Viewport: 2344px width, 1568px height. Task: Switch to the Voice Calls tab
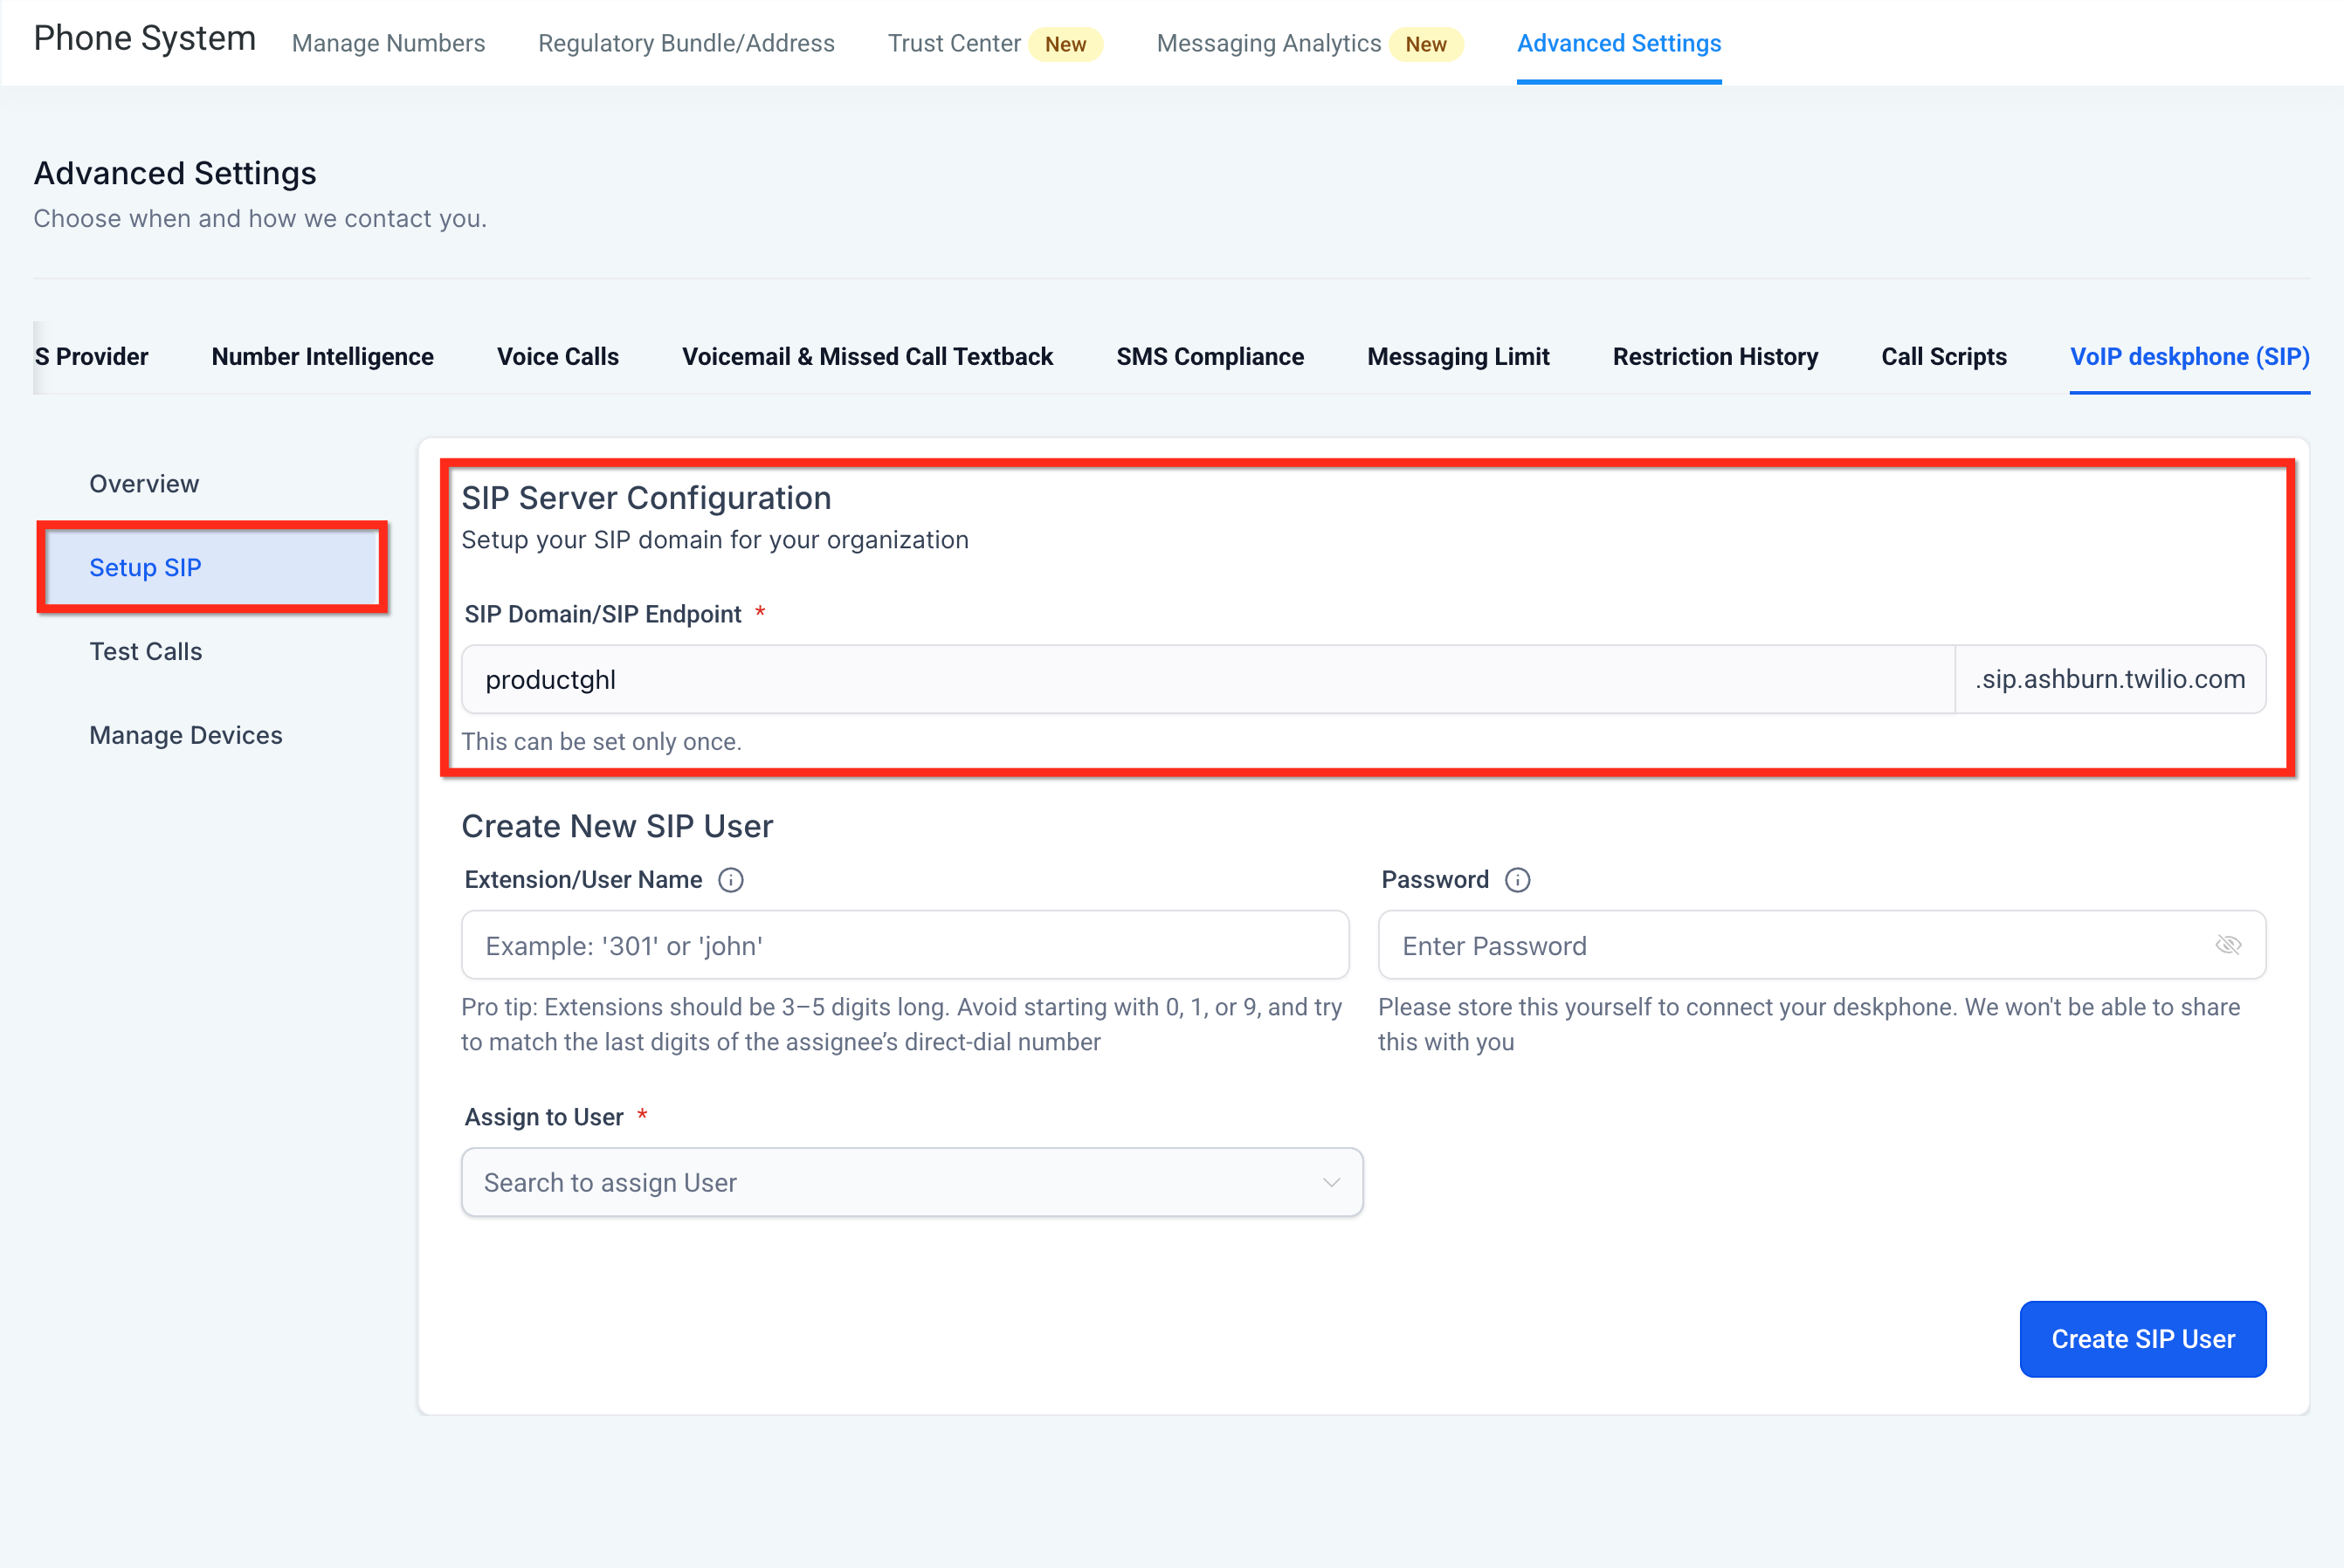click(557, 357)
